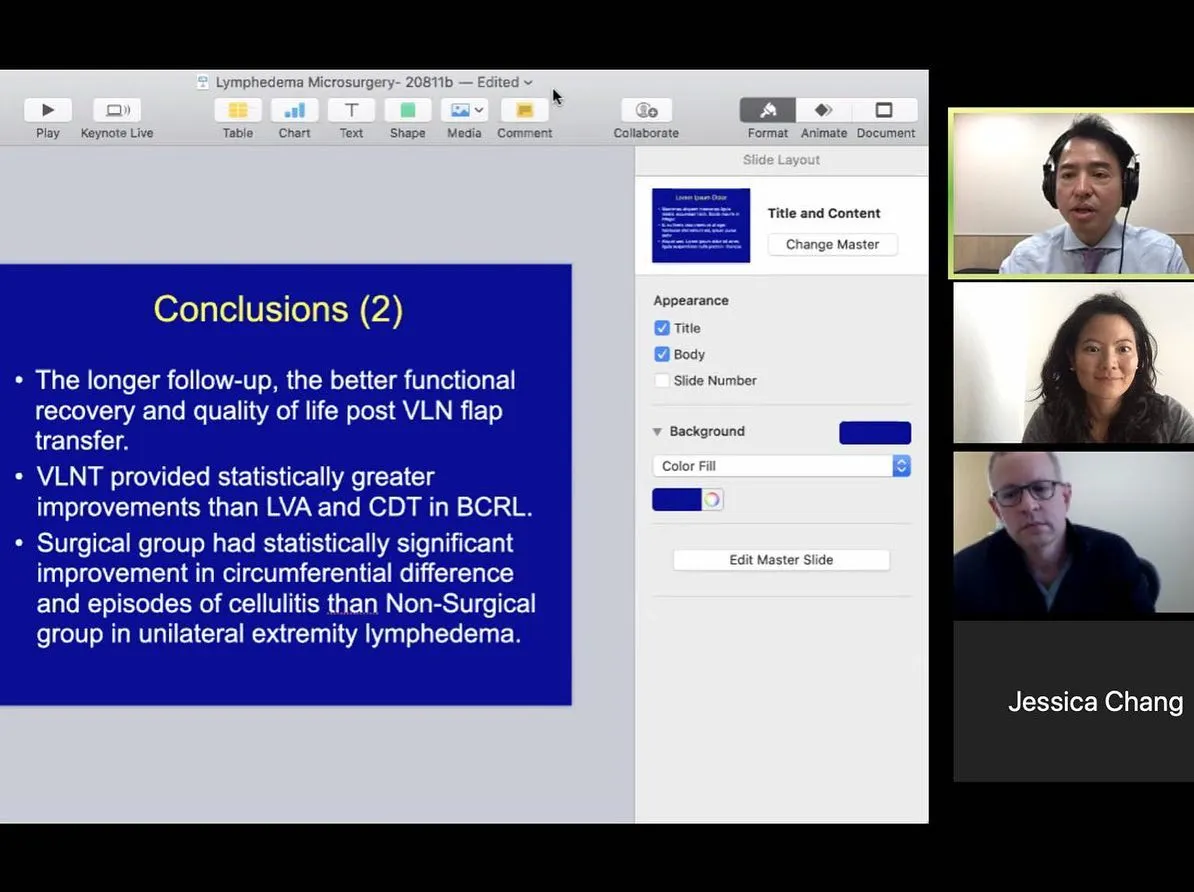Click the Change Master button
Image resolution: width=1194 pixels, height=892 pixels.
pyautogui.click(x=832, y=245)
